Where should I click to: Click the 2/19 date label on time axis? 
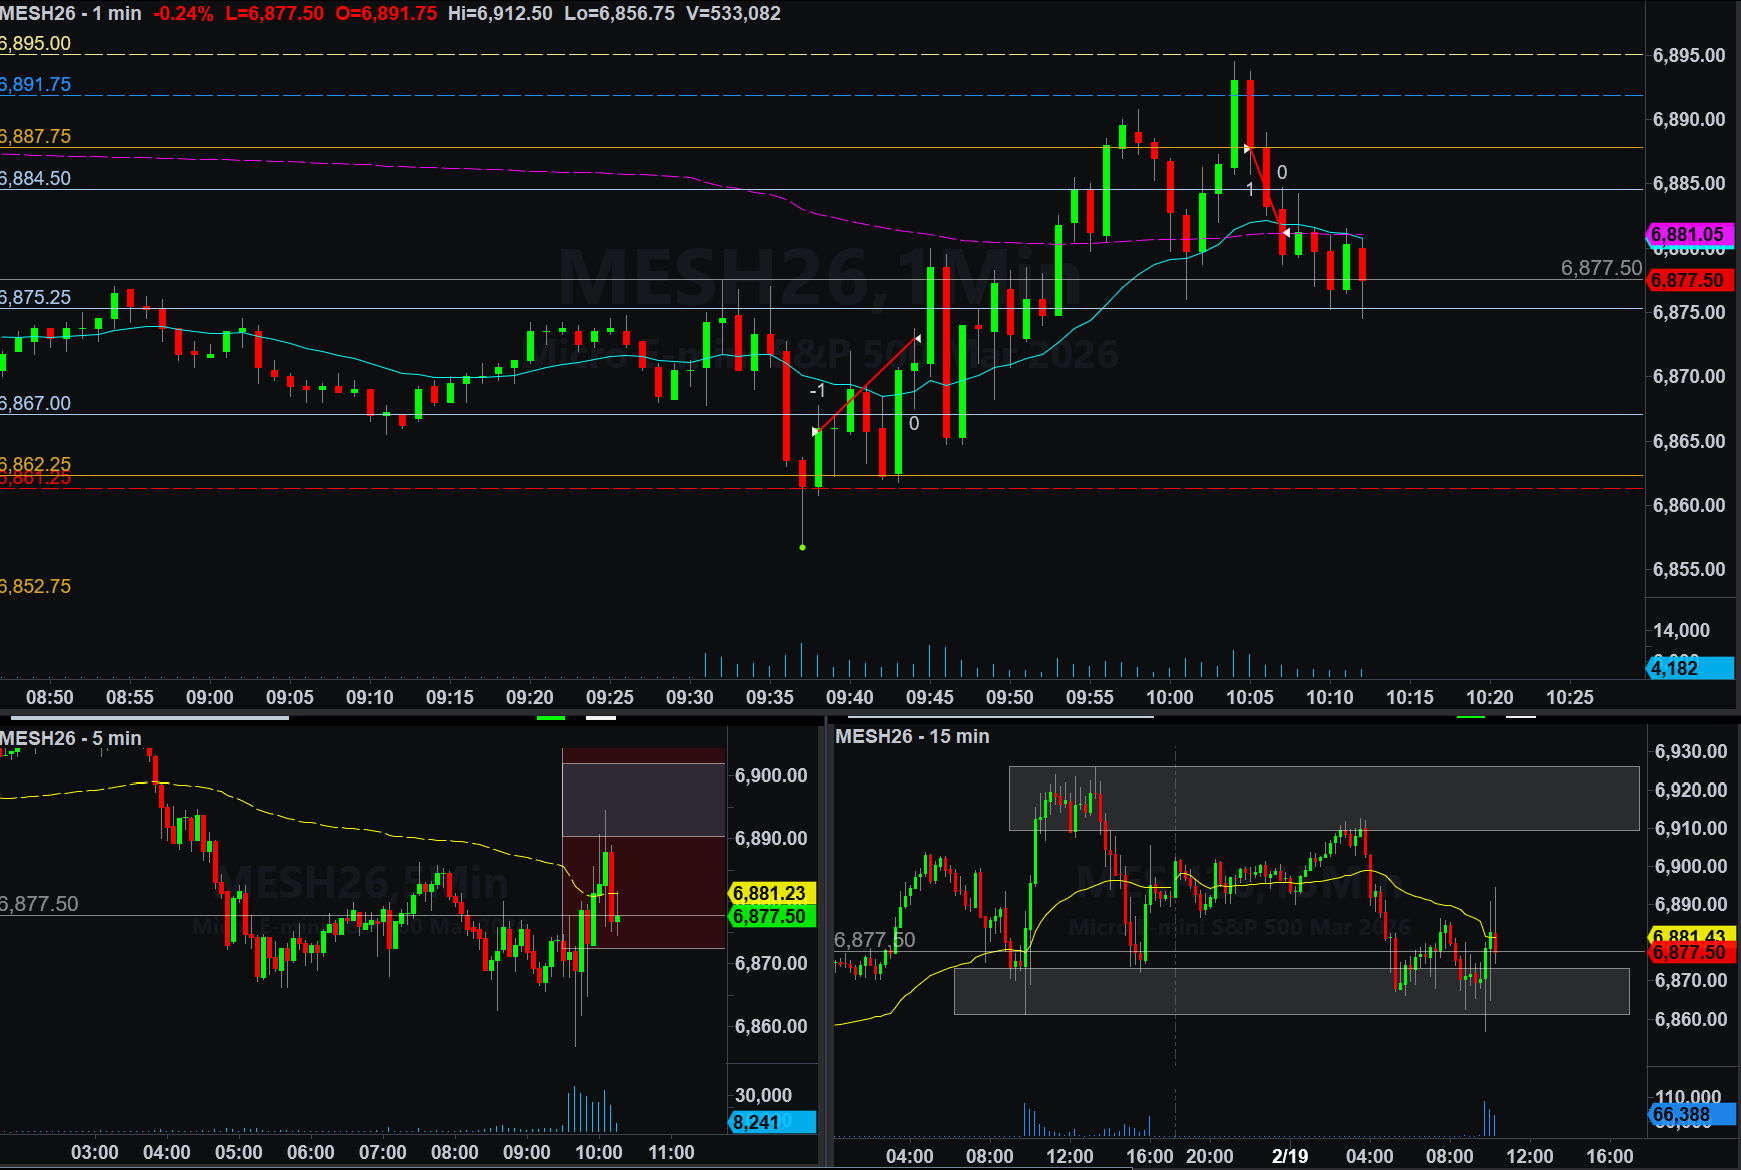[x=1290, y=1156]
